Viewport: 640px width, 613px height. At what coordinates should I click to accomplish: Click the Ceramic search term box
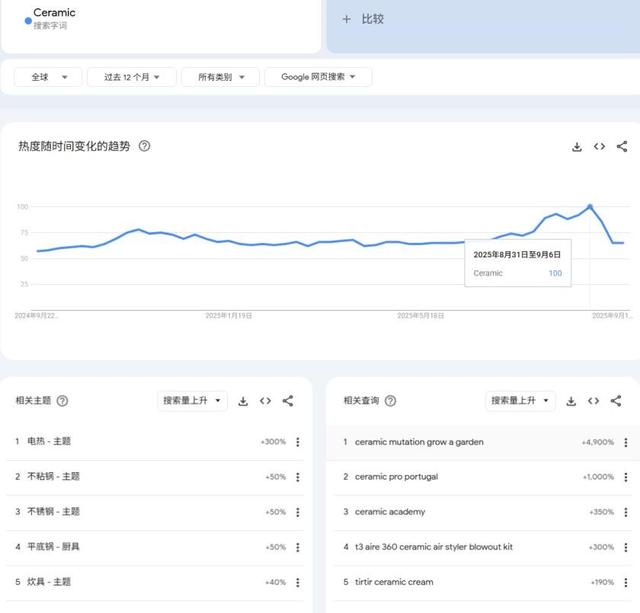point(161,26)
